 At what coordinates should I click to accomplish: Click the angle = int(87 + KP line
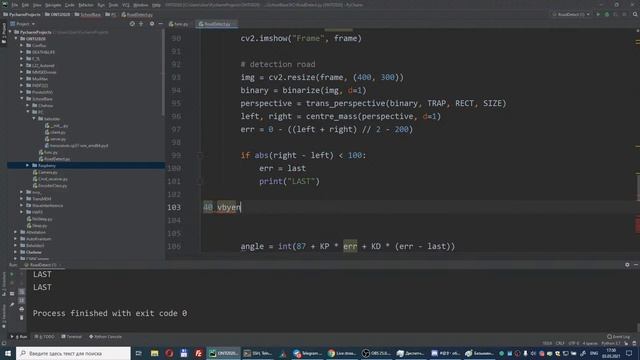click(x=348, y=246)
